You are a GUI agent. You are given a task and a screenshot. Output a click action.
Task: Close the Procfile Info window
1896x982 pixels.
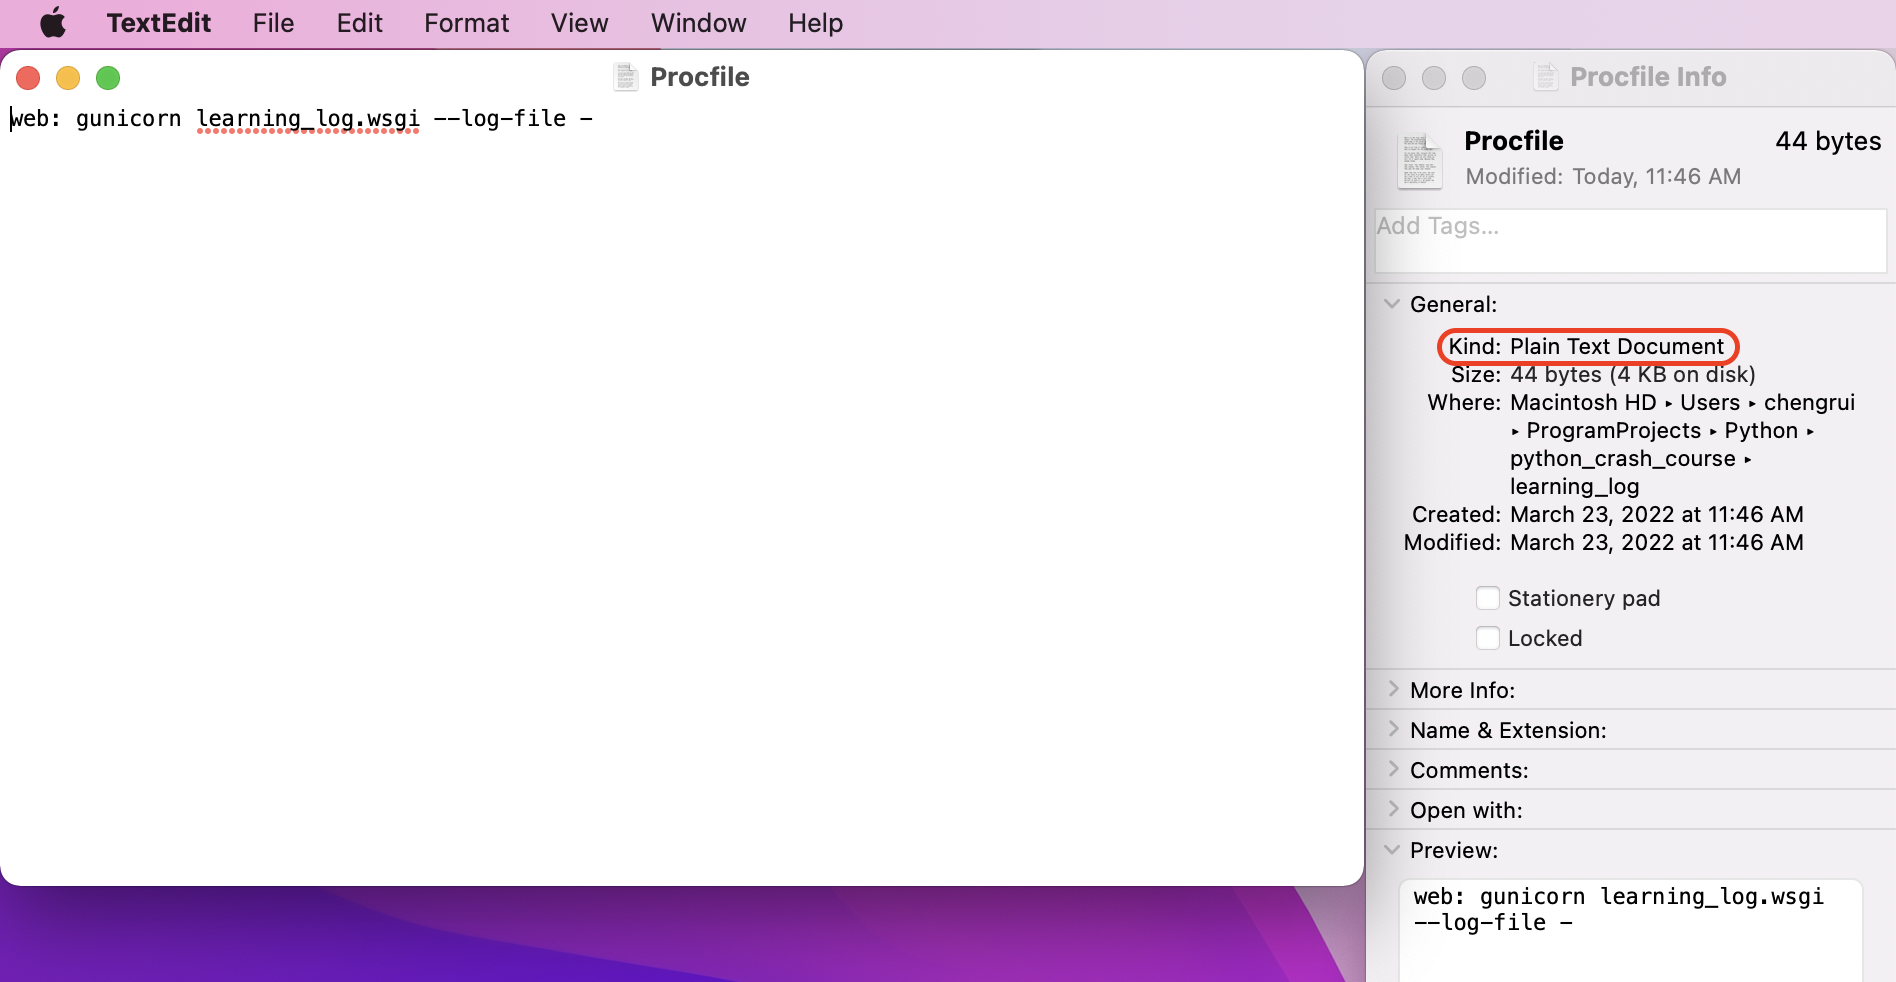tap(1394, 78)
